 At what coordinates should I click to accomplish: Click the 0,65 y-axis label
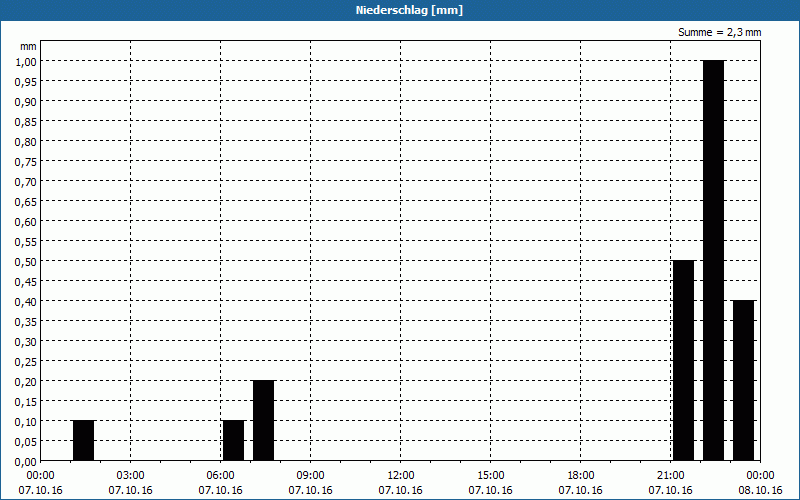26,202
